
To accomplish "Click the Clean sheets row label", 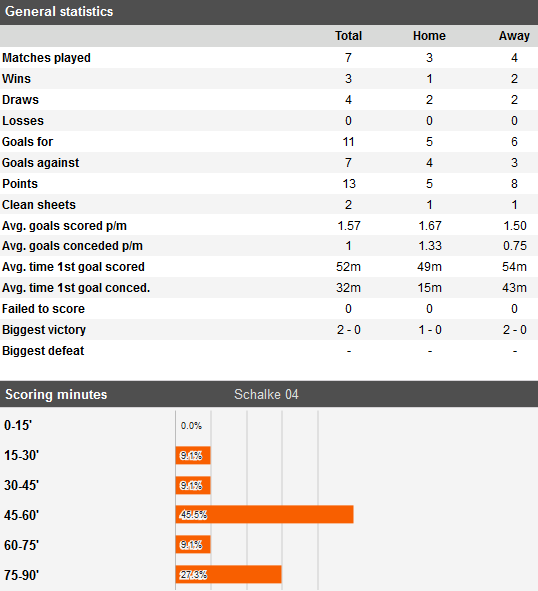I will 39,205.
